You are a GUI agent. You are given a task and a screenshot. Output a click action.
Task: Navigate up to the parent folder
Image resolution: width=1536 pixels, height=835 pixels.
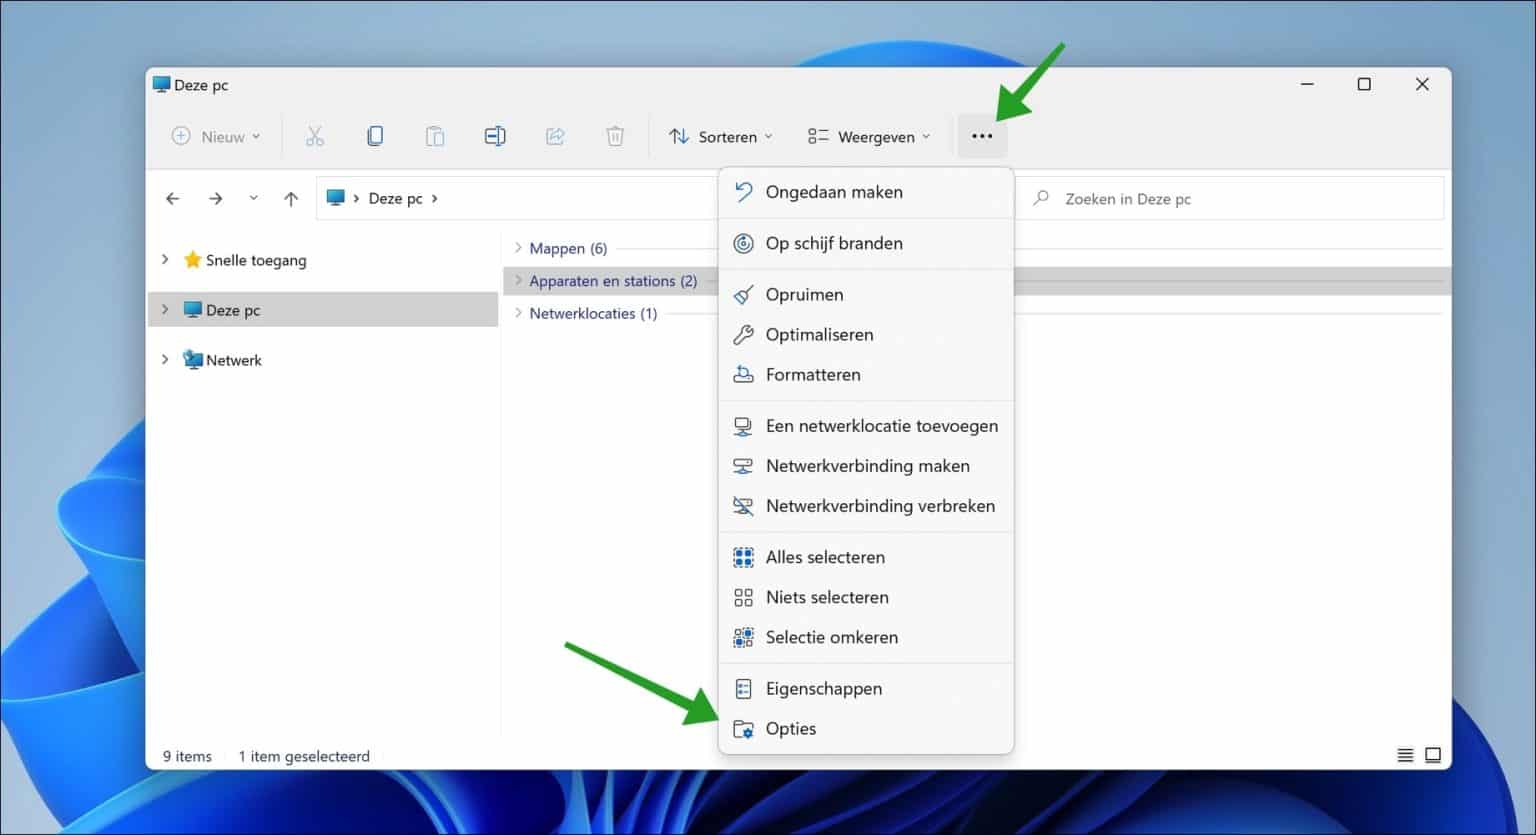click(x=290, y=198)
